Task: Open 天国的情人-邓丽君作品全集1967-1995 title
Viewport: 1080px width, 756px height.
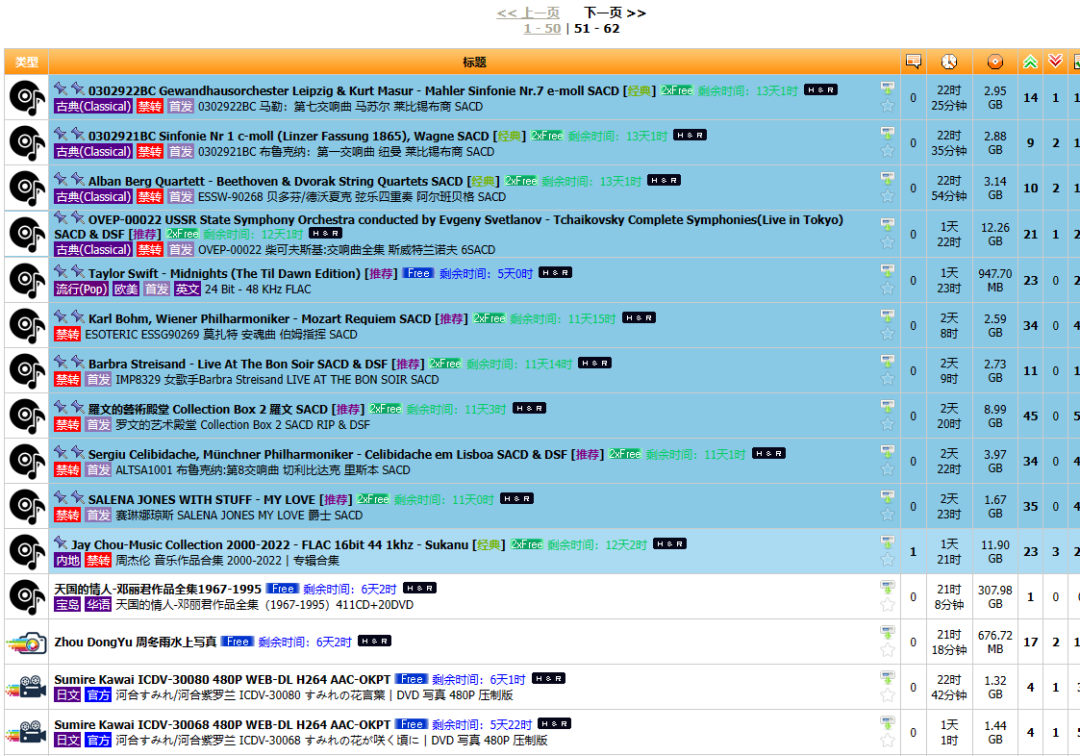Action: 158,589
